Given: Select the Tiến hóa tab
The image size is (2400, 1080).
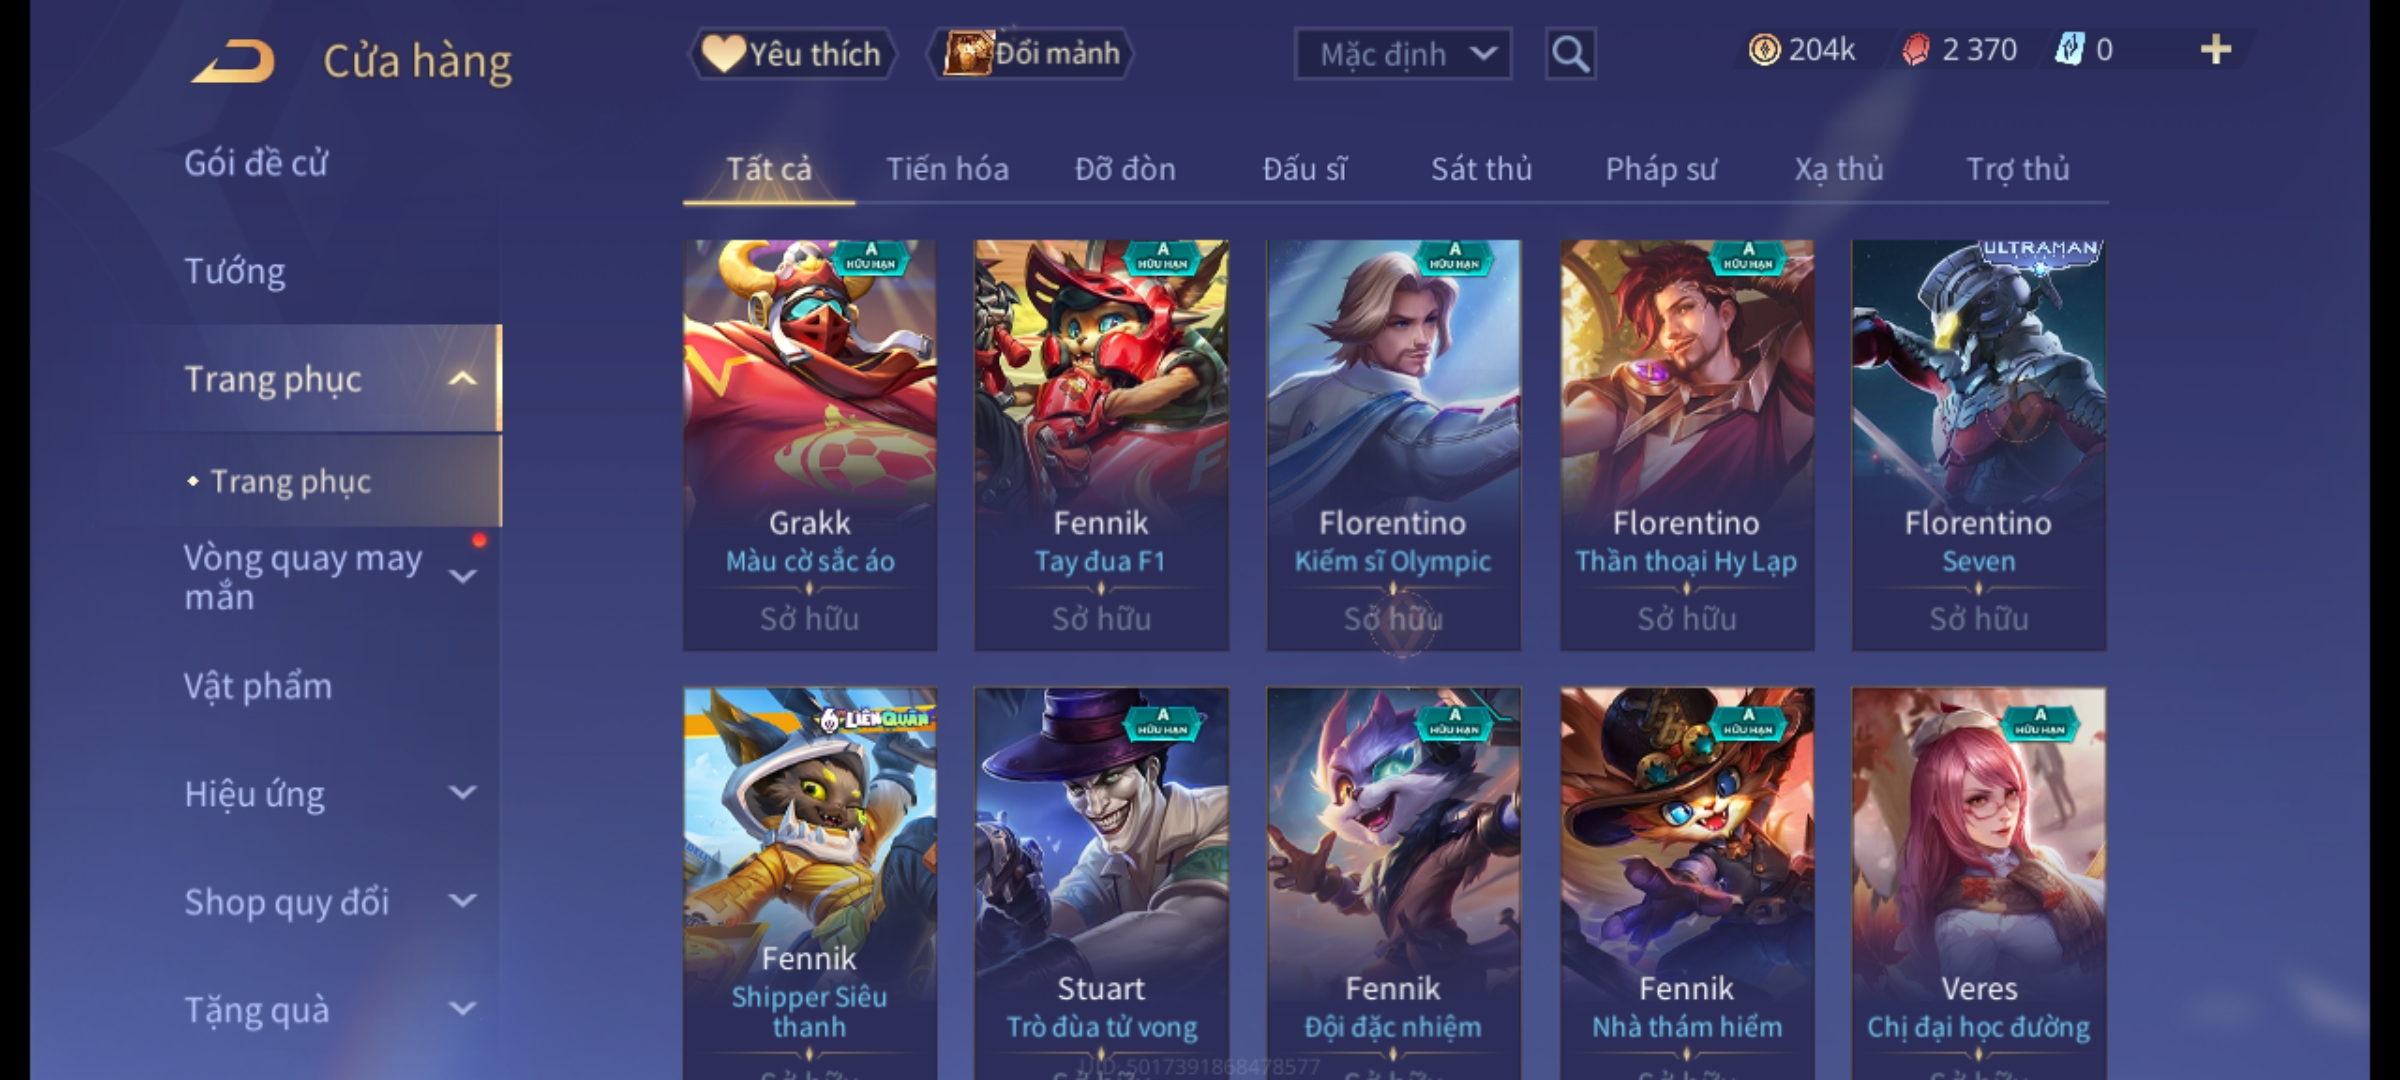Looking at the screenshot, I should point(947,169).
